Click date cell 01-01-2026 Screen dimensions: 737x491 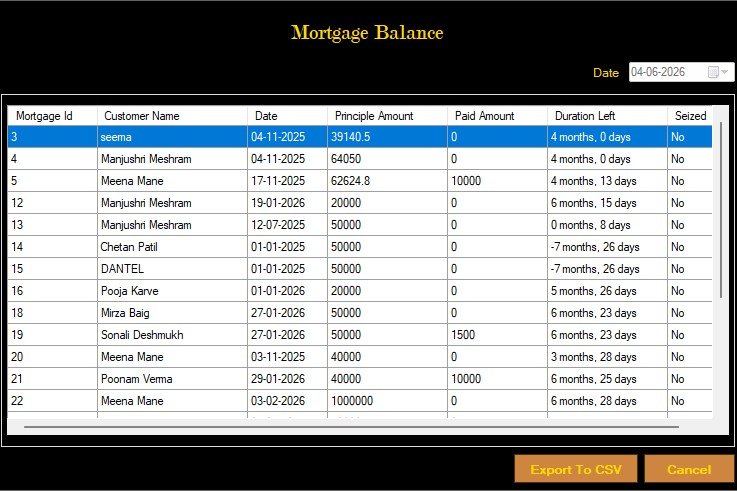click(x=287, y=291)
